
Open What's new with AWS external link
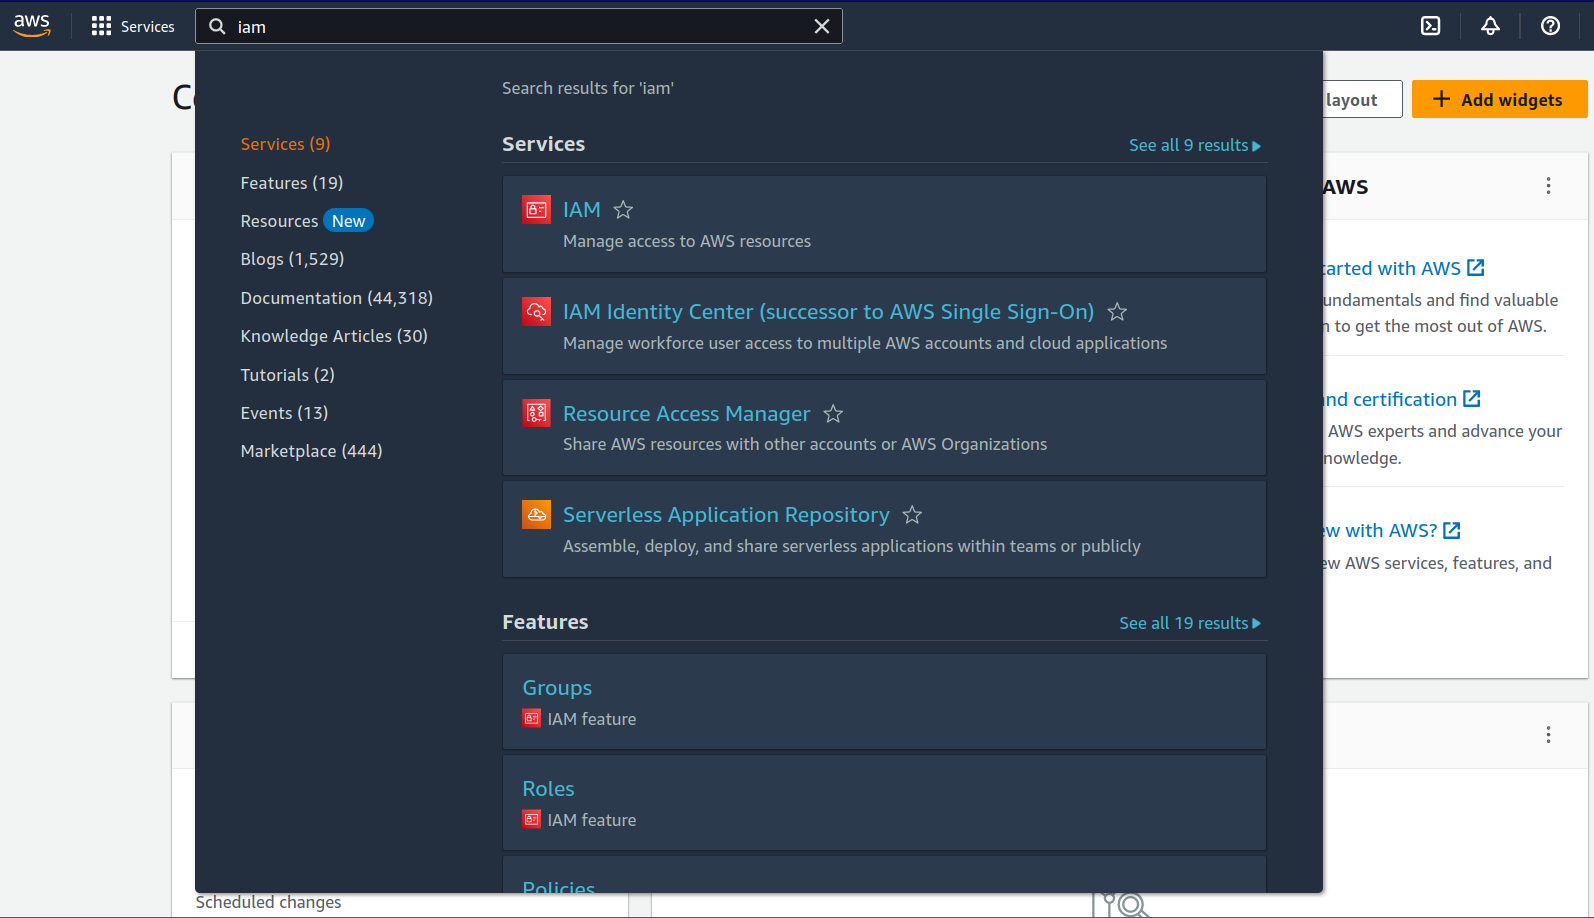[x=1392, y=530]
